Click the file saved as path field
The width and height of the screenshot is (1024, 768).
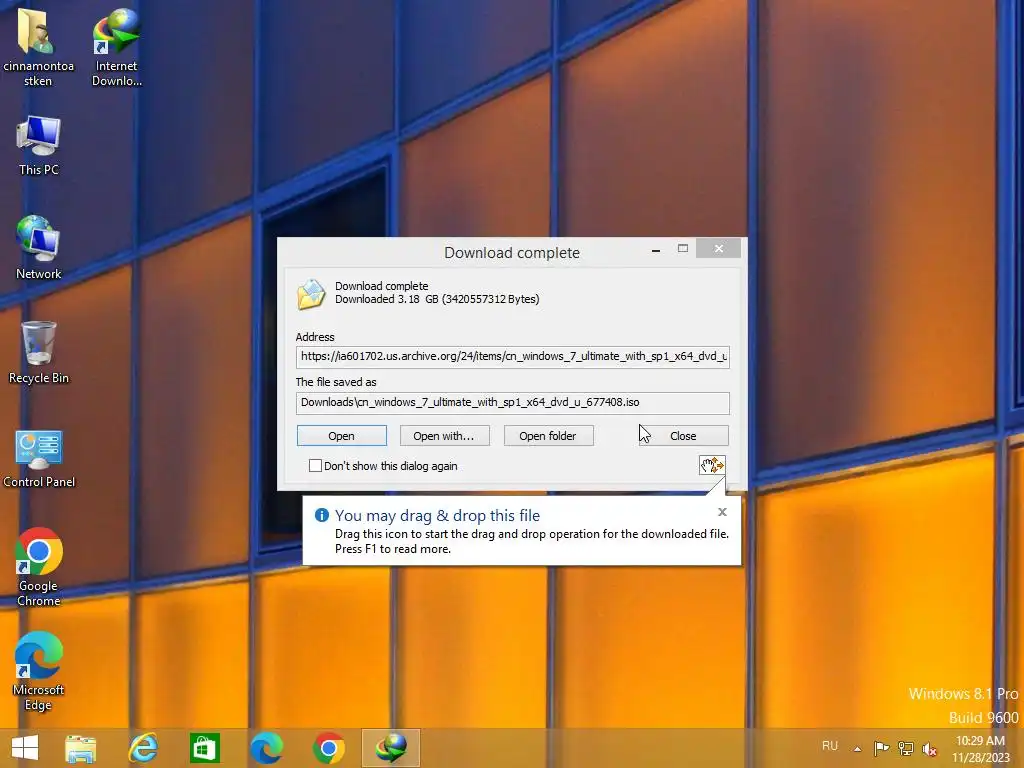click(513, 402)
